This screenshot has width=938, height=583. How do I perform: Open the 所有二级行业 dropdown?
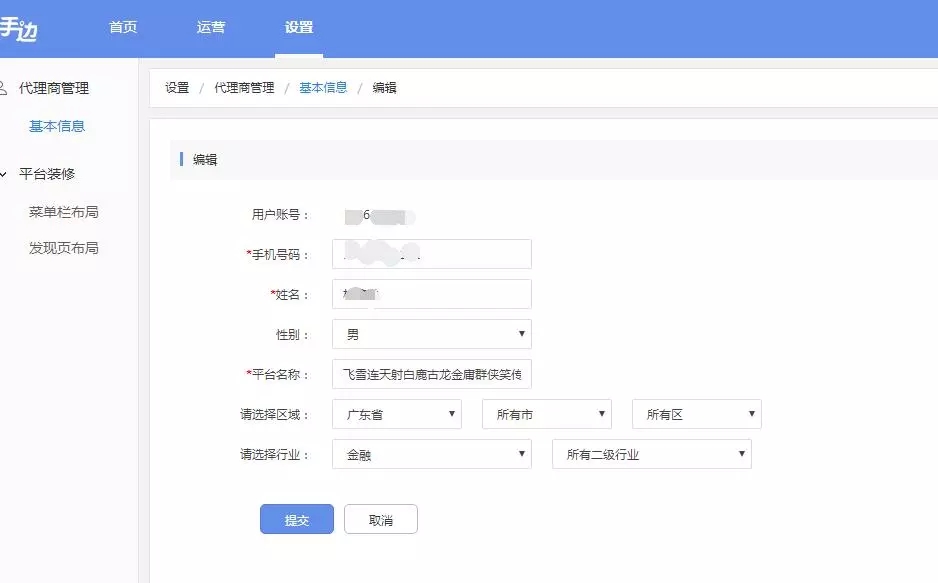(x=651, y=454)
